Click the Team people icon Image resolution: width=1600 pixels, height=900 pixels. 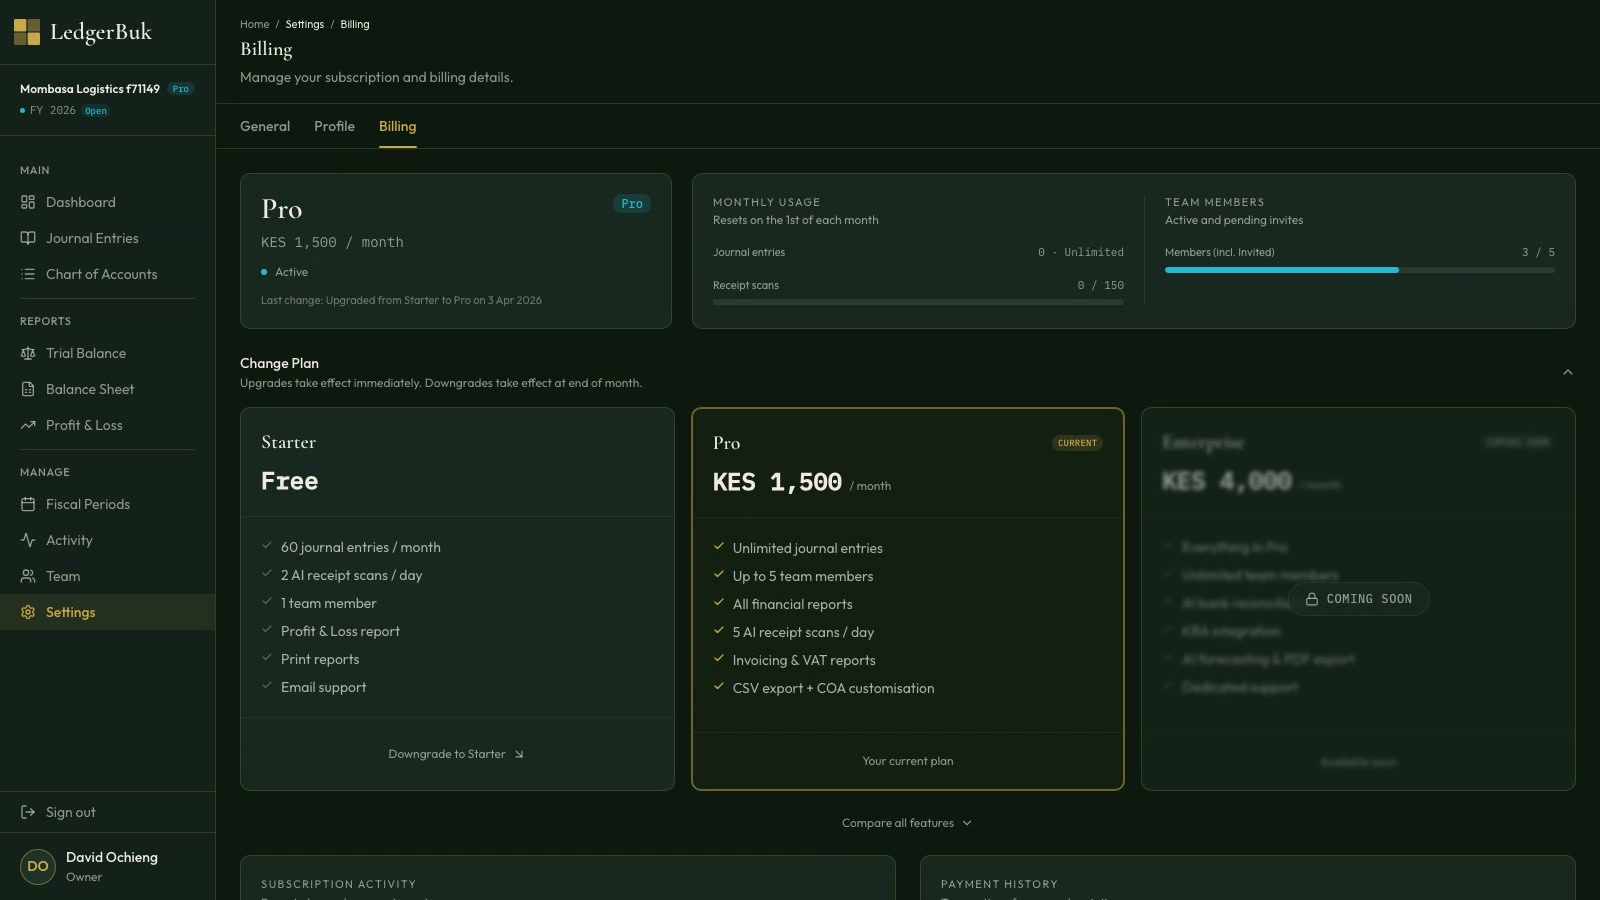point(28,576)
